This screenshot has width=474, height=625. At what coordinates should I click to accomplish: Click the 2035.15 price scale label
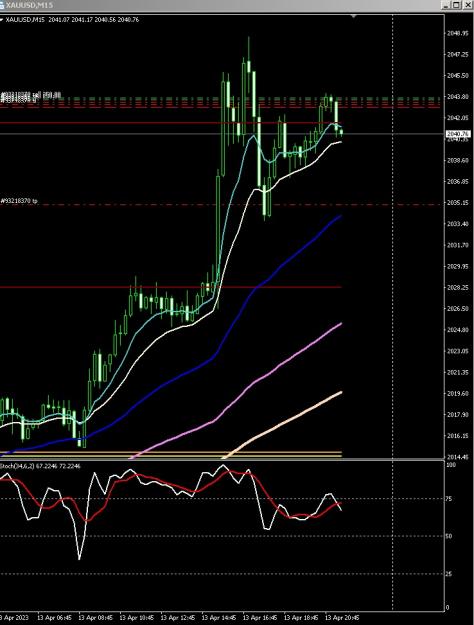pyautogui.click(x=457, y=202)
